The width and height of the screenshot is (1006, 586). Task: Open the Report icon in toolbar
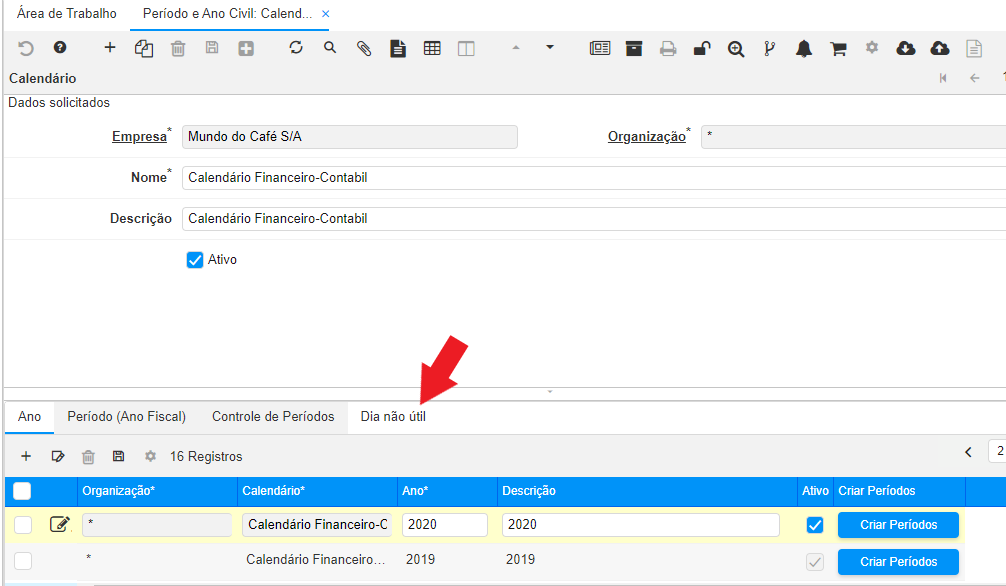600,48
